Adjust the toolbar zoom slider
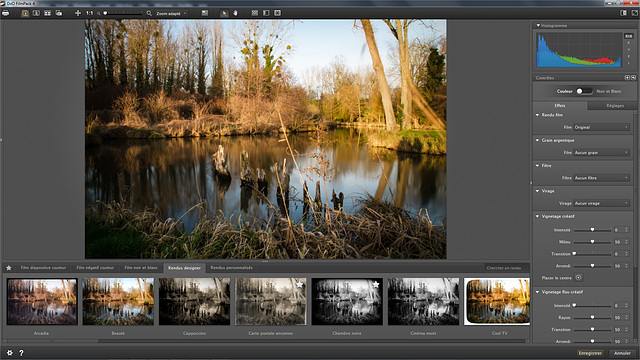The height and width of the screenshot is (360, 640). coord(122,13)
